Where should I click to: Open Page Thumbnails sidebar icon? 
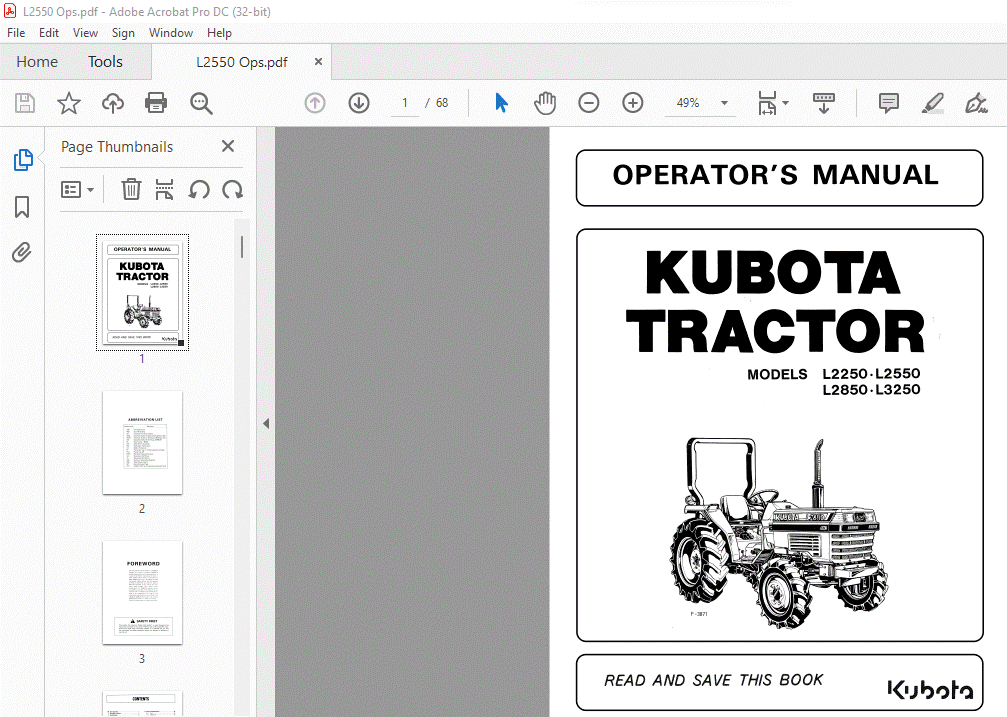click(x=23, y=160)
